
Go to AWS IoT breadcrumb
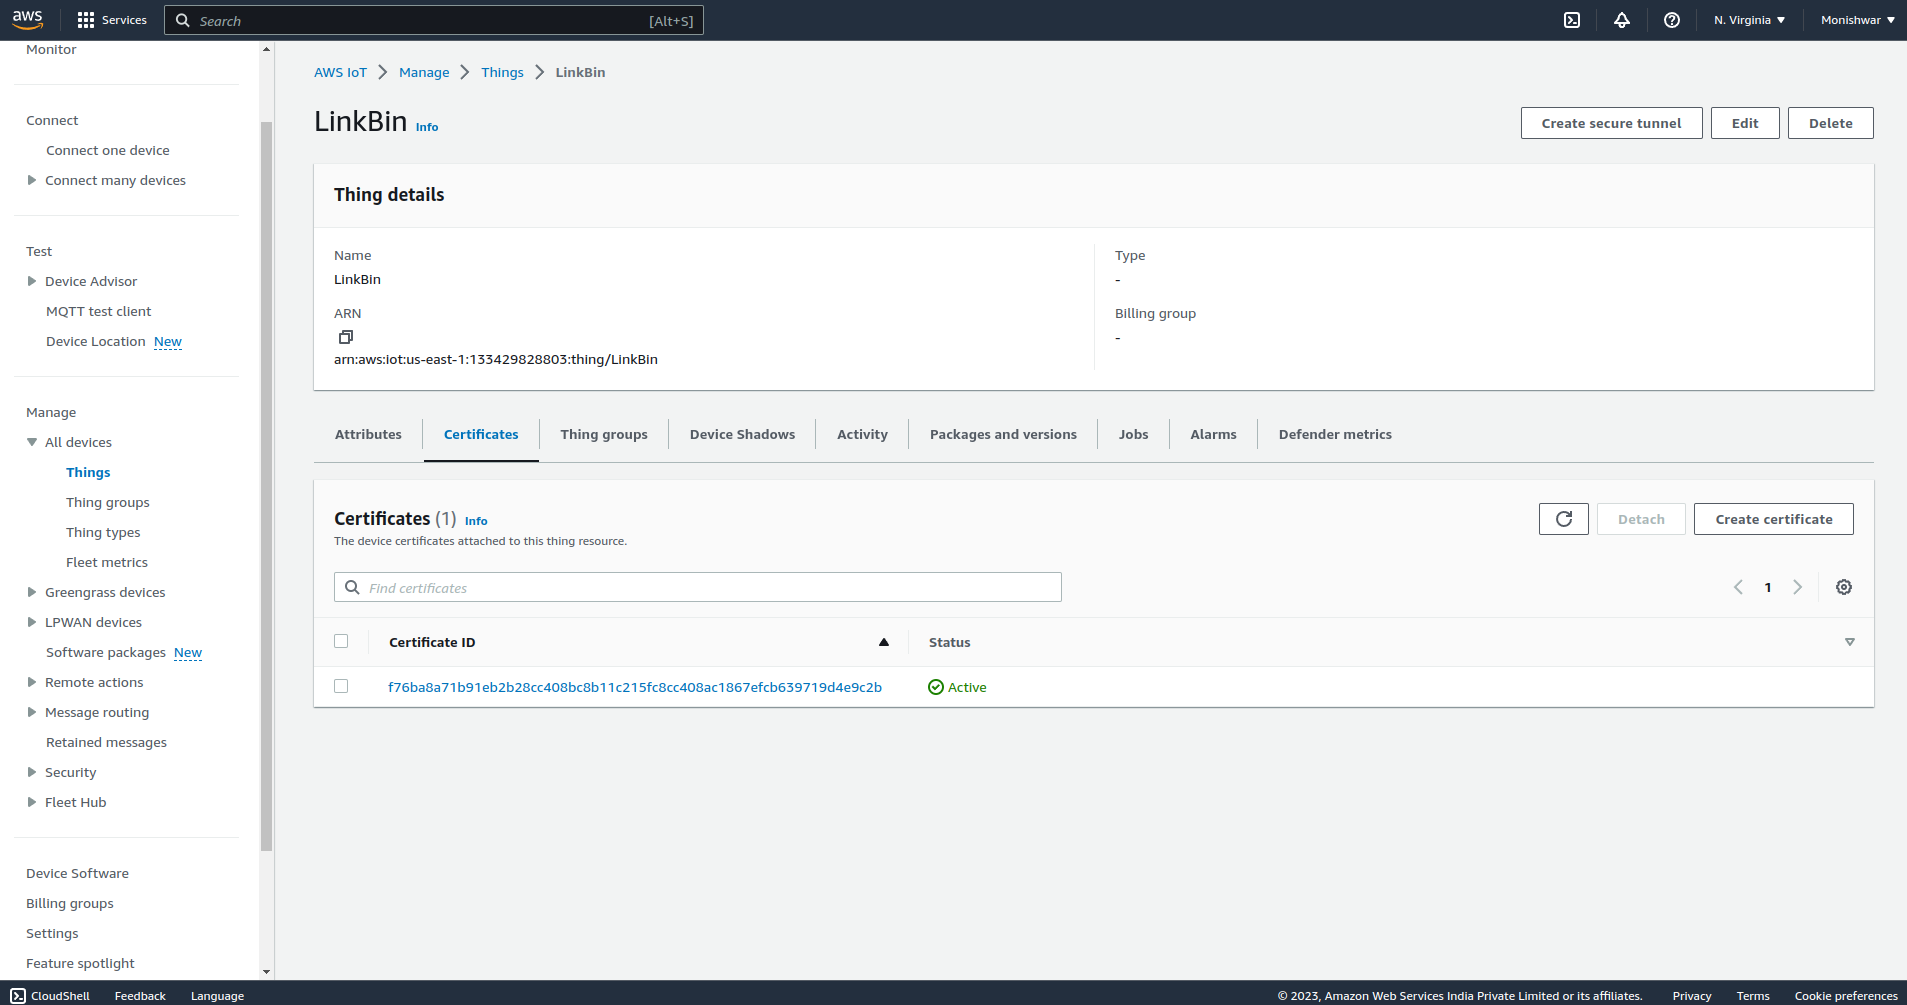pos(340,72)
